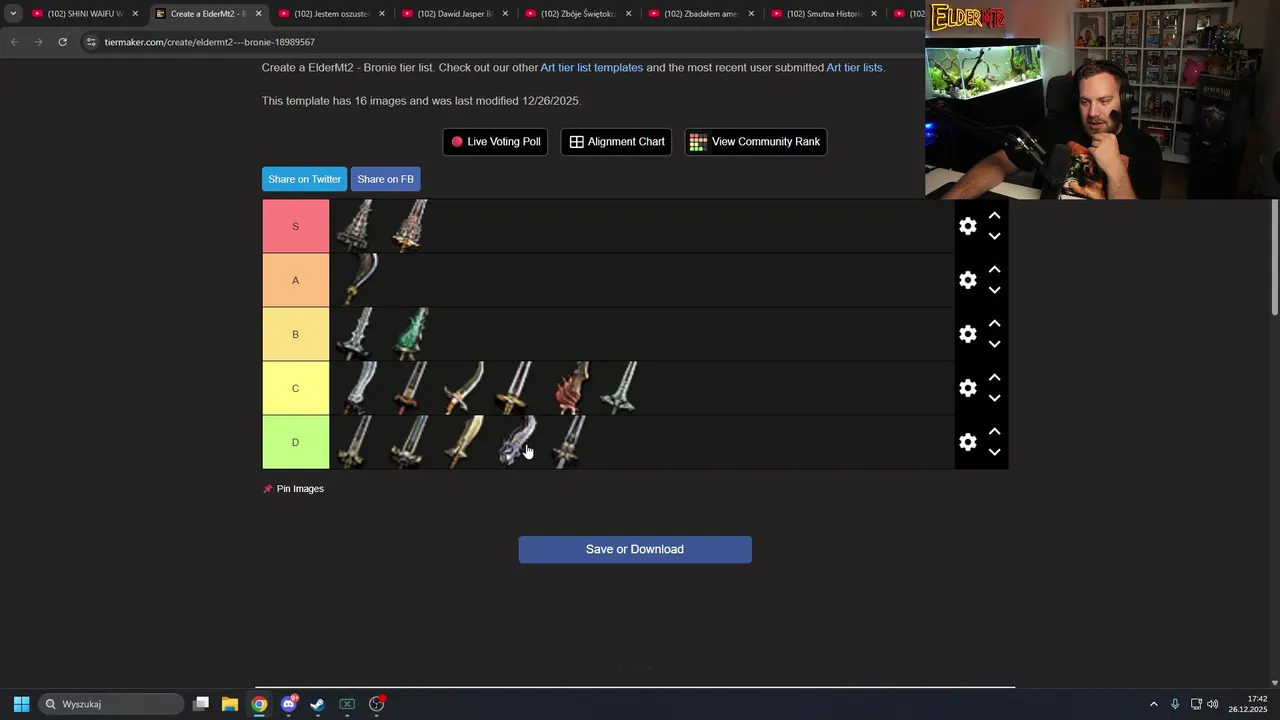Select the teal green weapon in B tier
1280x720 pixels.
click(x=409, y=334)
